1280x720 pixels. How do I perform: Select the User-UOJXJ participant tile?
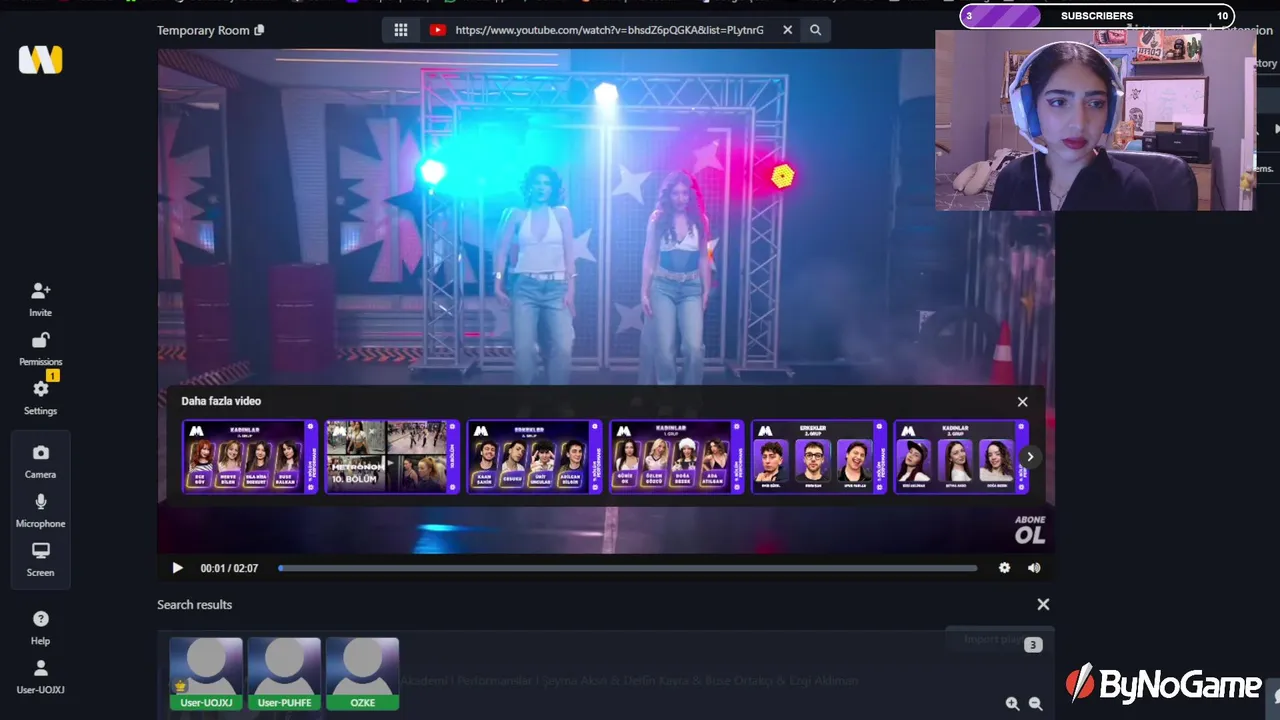(206, 674)
